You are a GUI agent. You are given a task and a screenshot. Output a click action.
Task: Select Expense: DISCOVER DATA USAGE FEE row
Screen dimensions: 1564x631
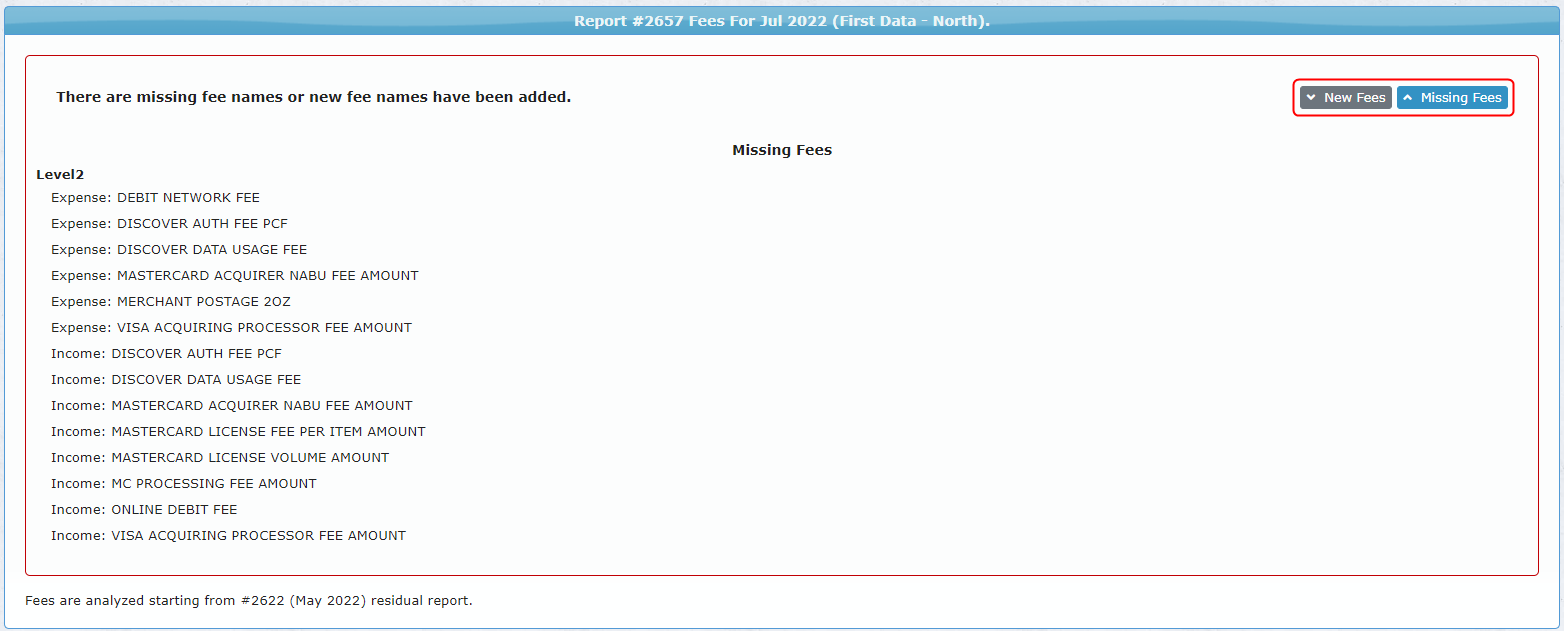(x=179, y=250)
